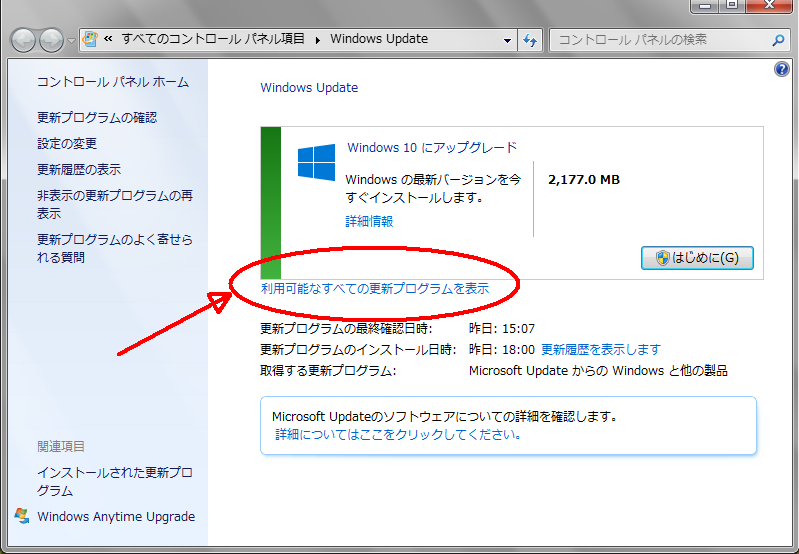Click the Windows 10 logo icon
799x554 pixels.
click(x=316, y=162)
